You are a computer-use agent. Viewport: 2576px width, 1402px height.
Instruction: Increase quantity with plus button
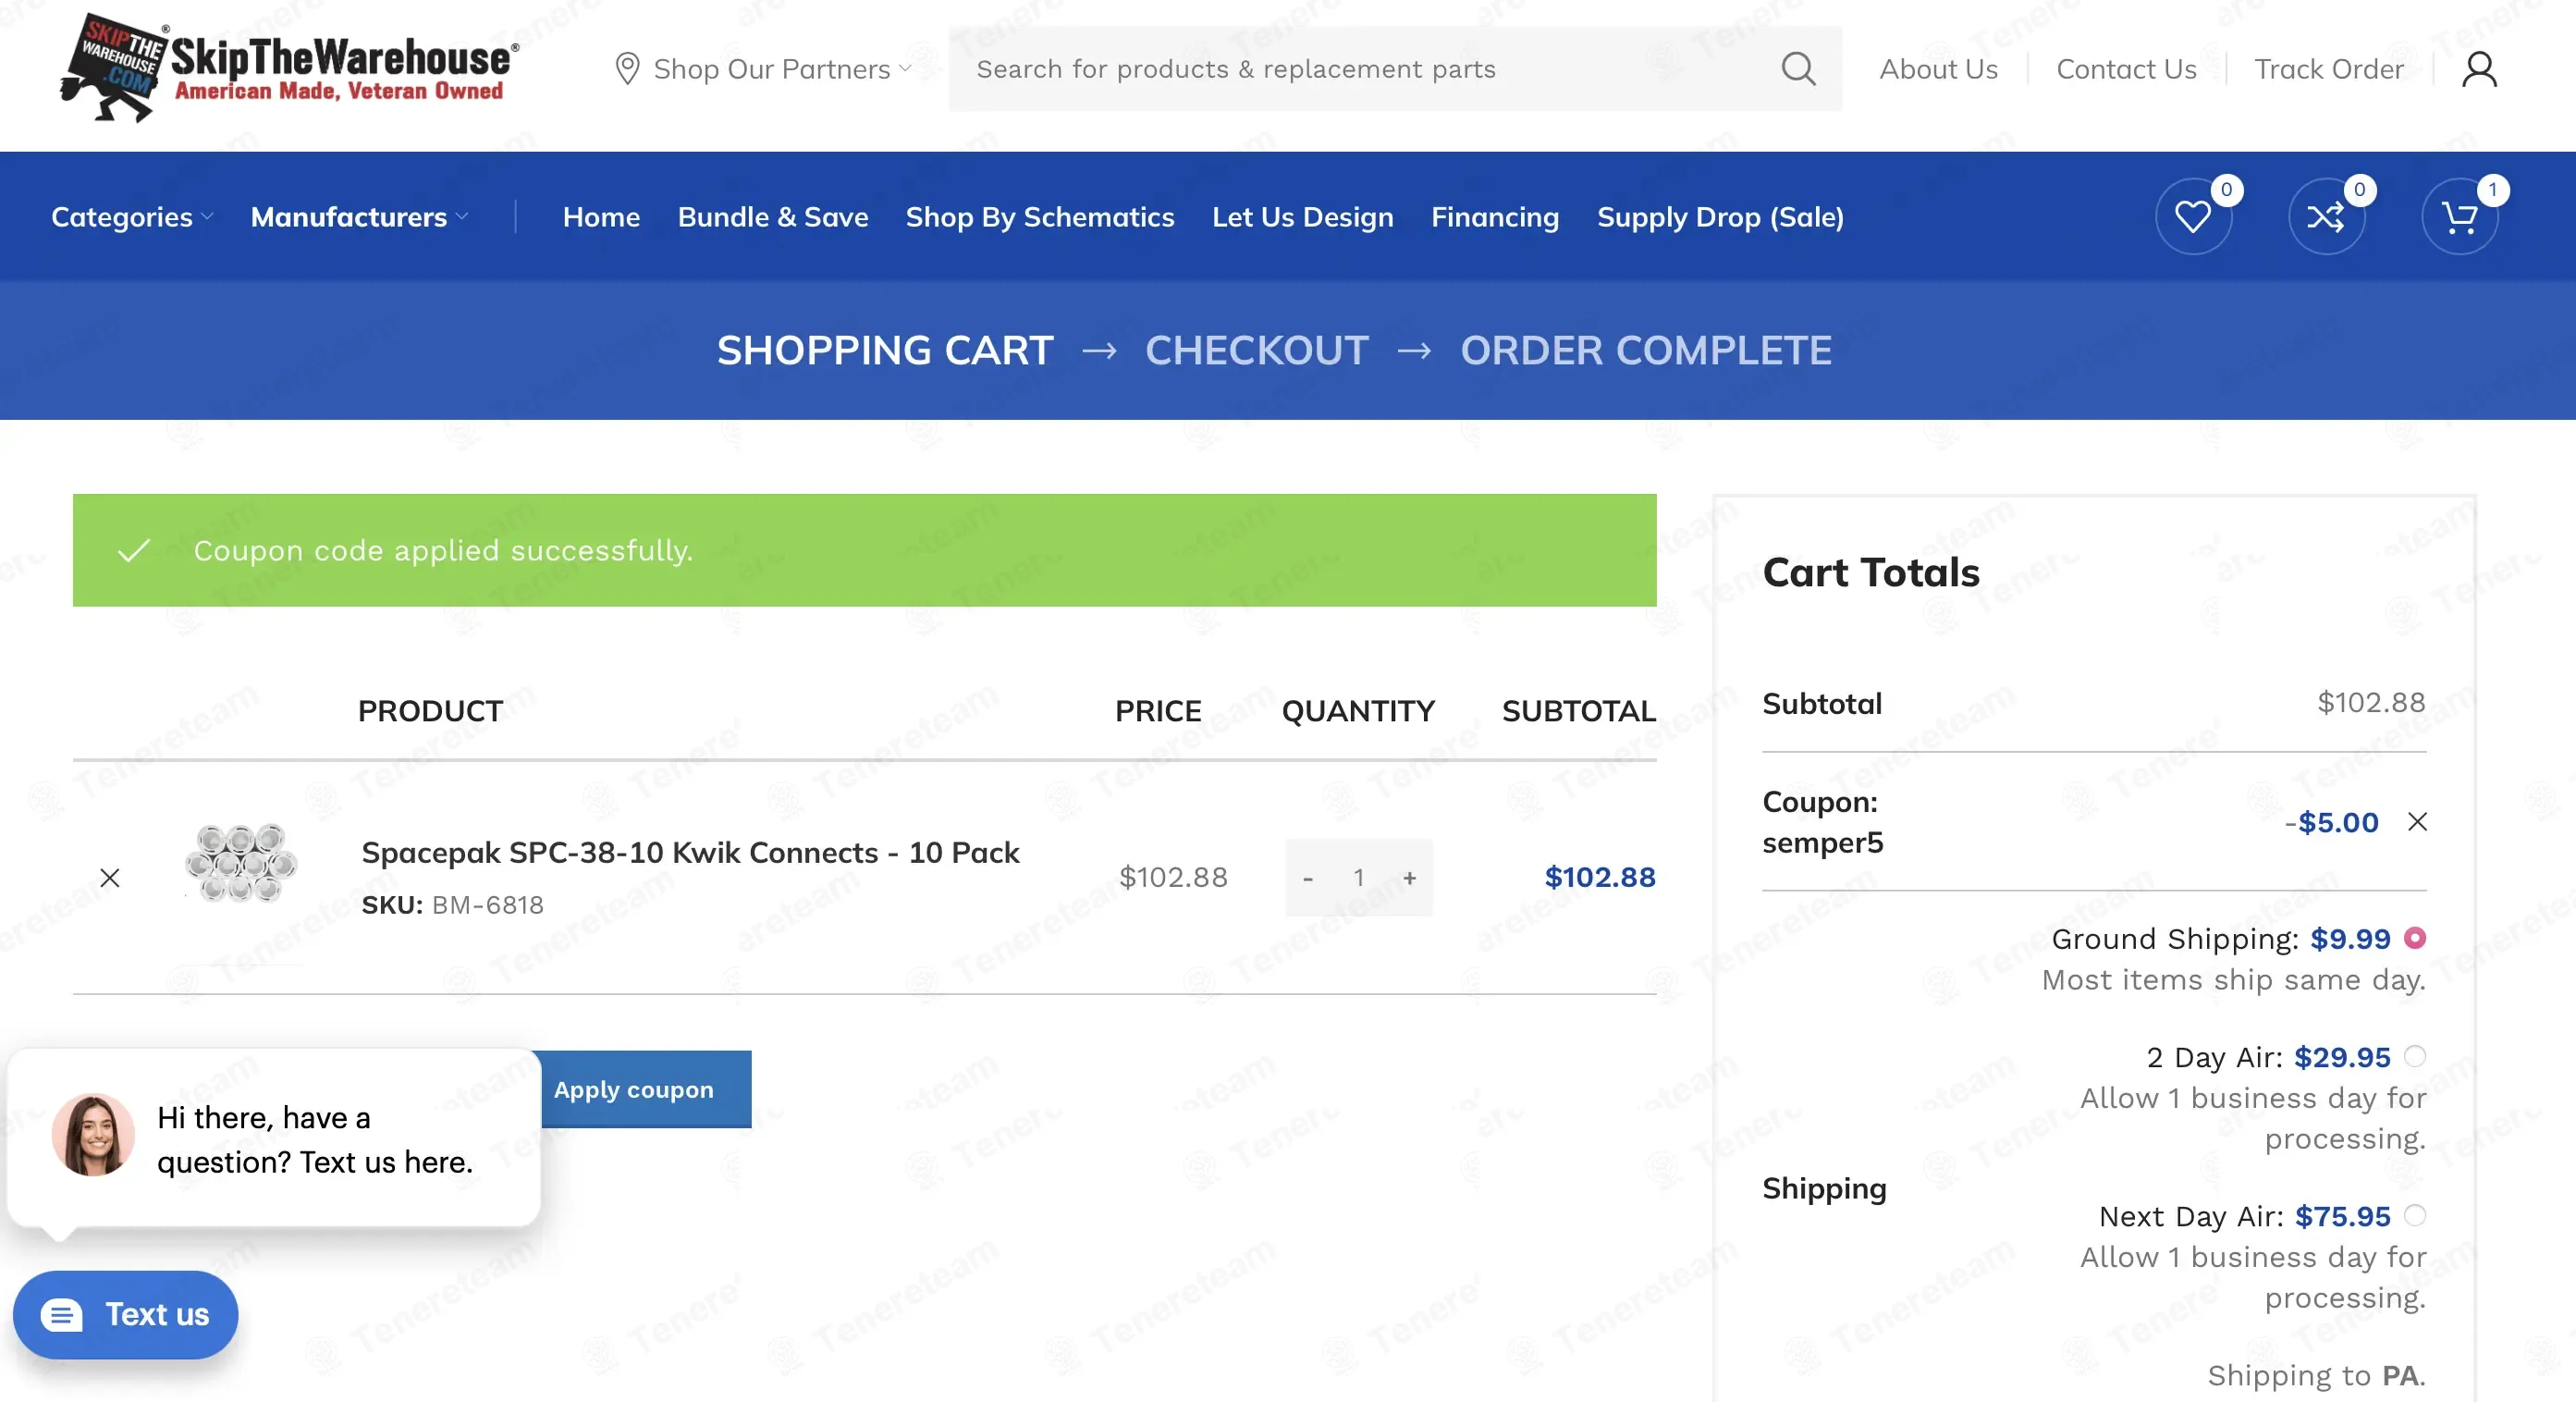(1409, 877)
